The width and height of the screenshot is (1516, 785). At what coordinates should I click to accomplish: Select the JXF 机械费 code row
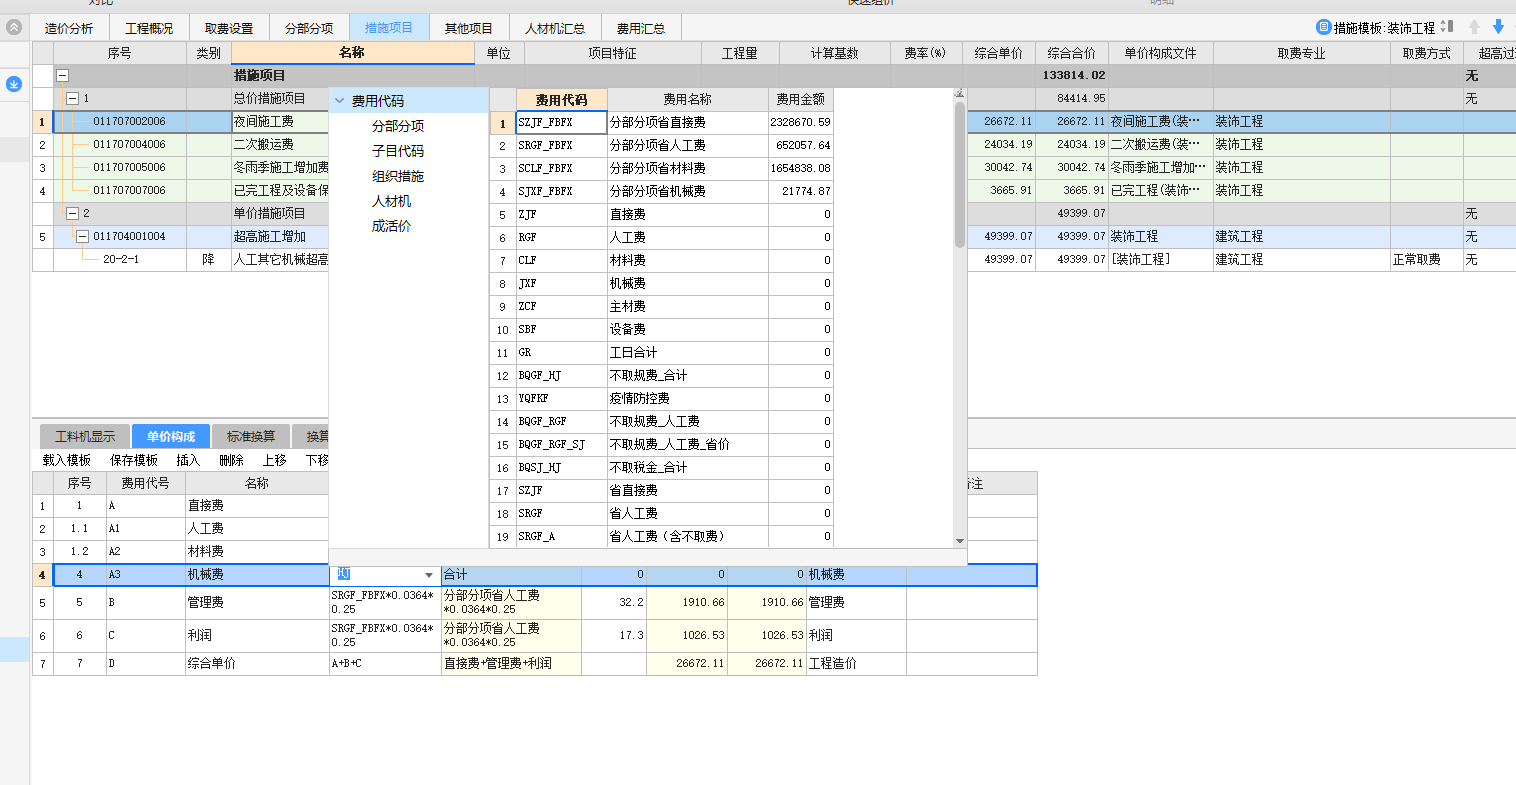[x=661, y=283]
